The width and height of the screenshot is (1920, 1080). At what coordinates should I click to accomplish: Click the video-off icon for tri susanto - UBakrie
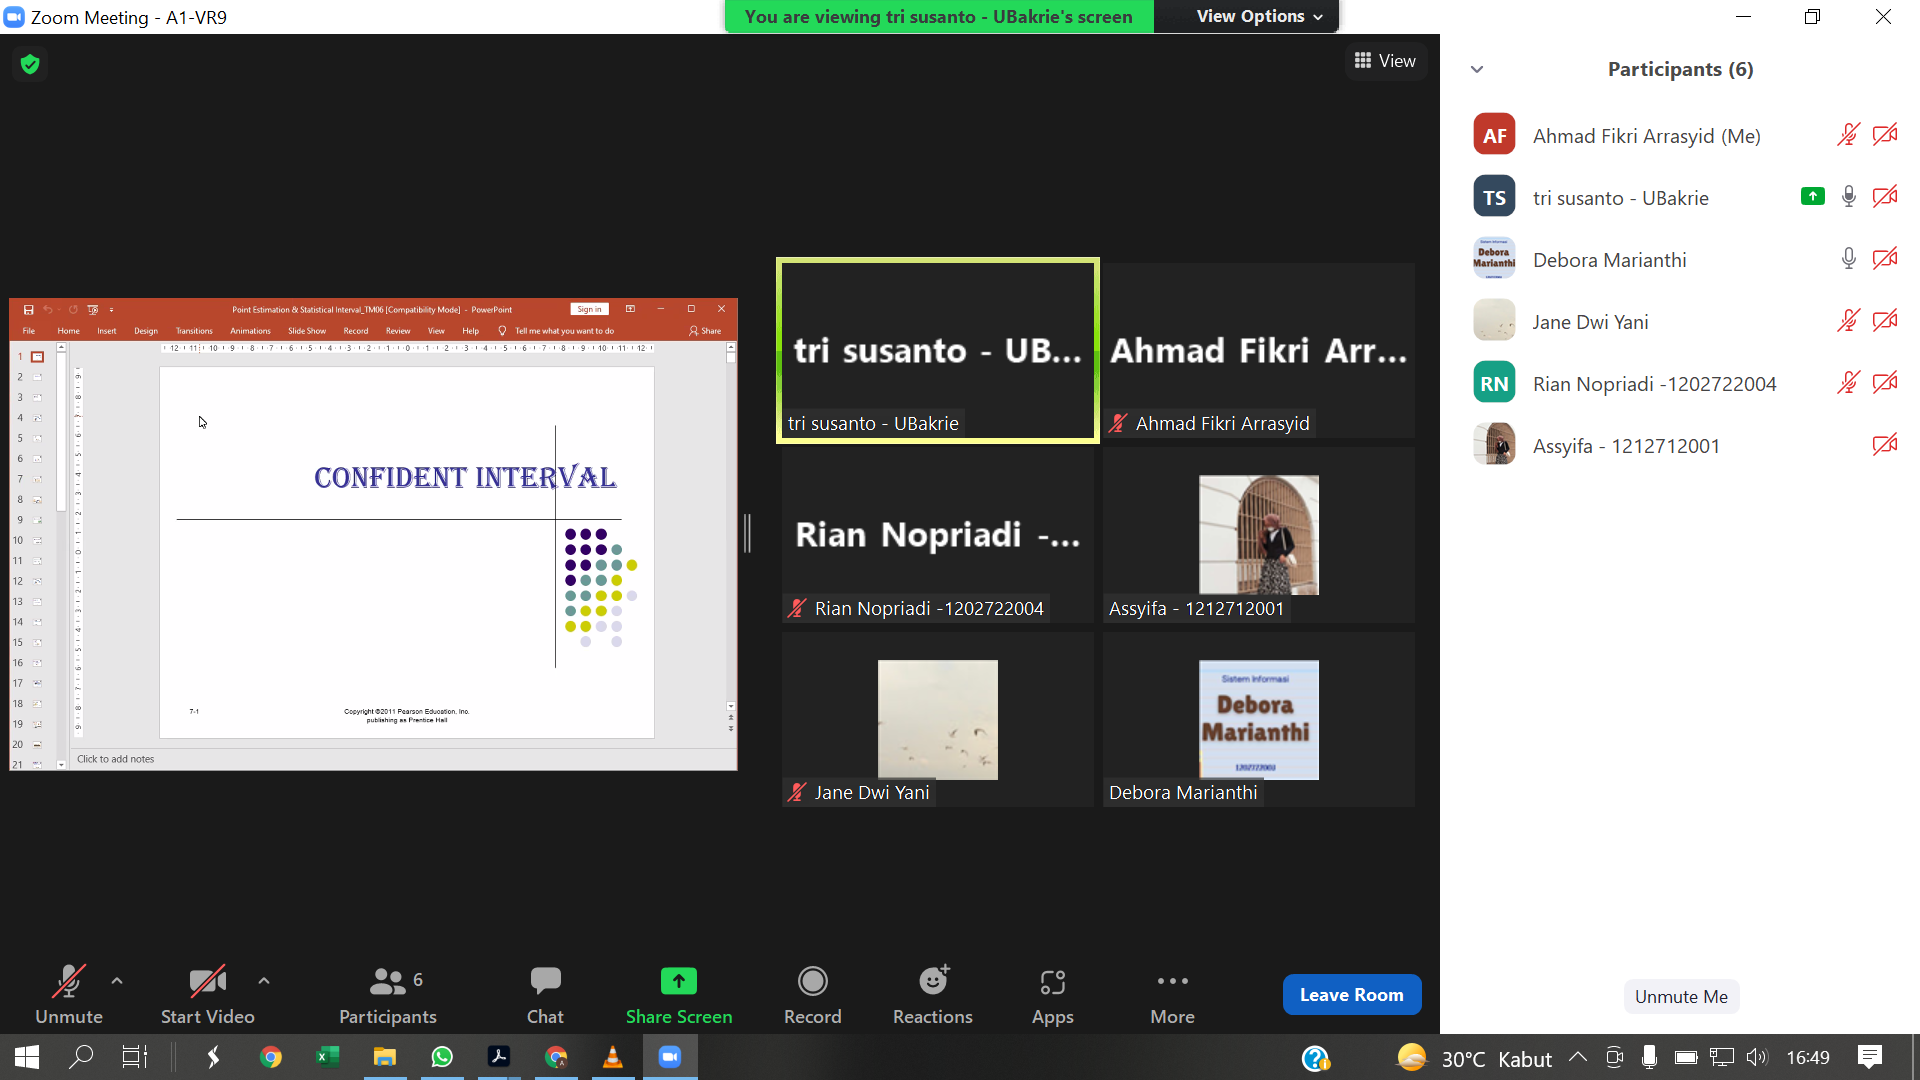tap(1885, 197)
